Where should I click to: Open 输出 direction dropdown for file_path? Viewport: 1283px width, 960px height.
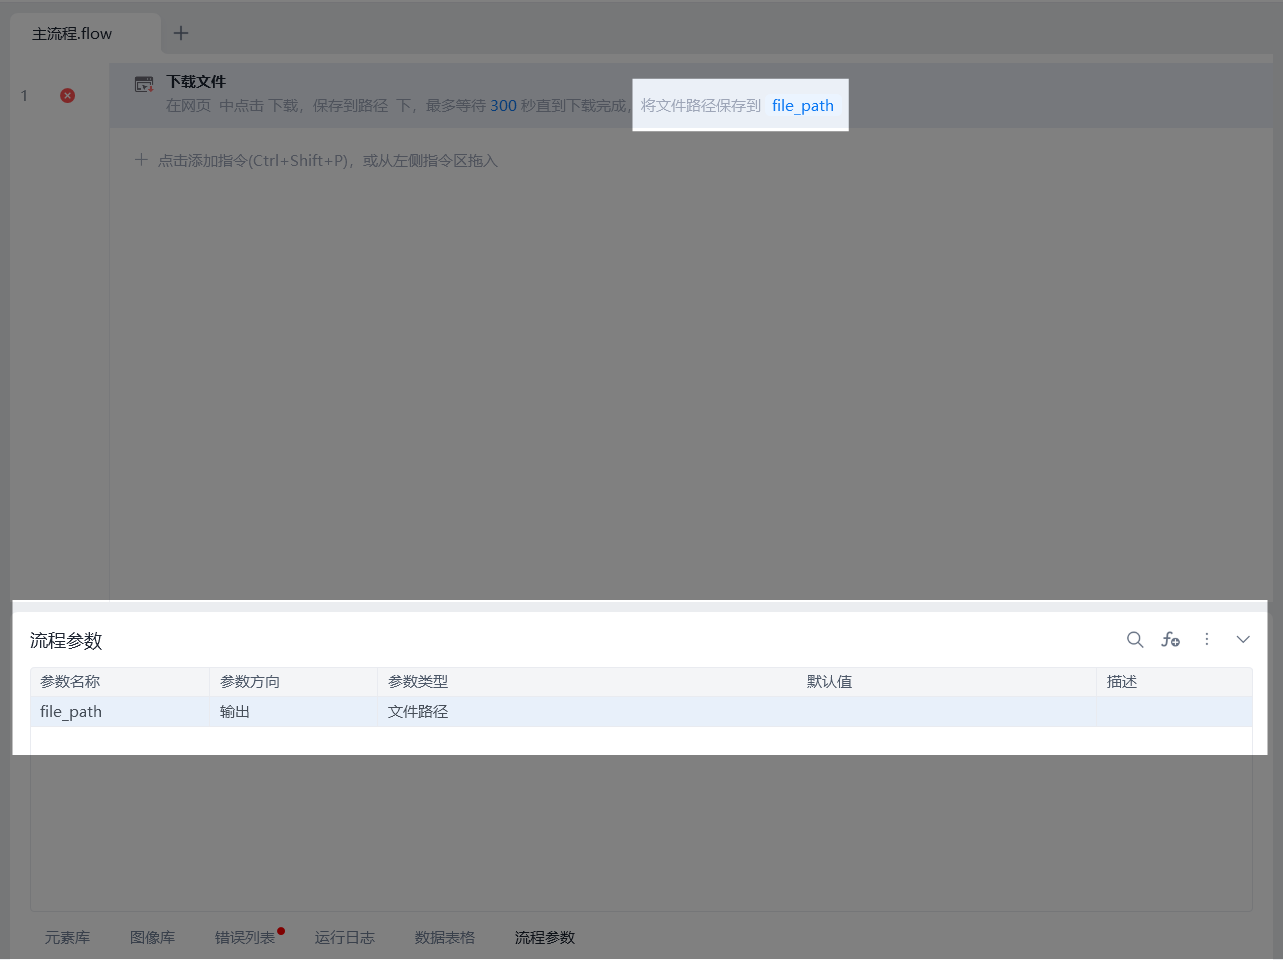click(290, 712)
